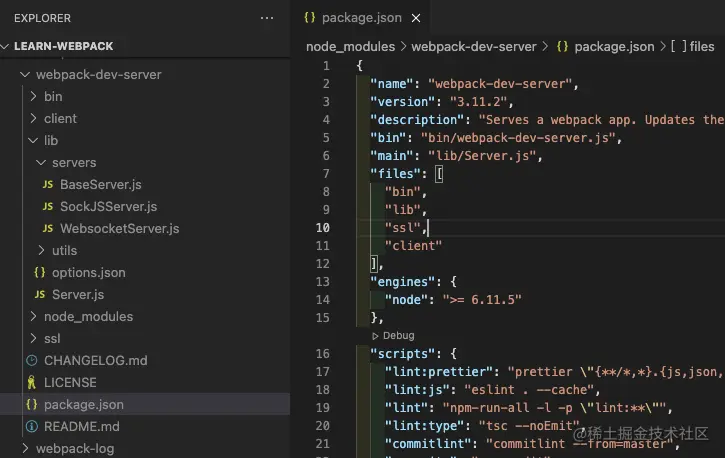Collapse the lib folder chevron

click(x=33, y=140)
